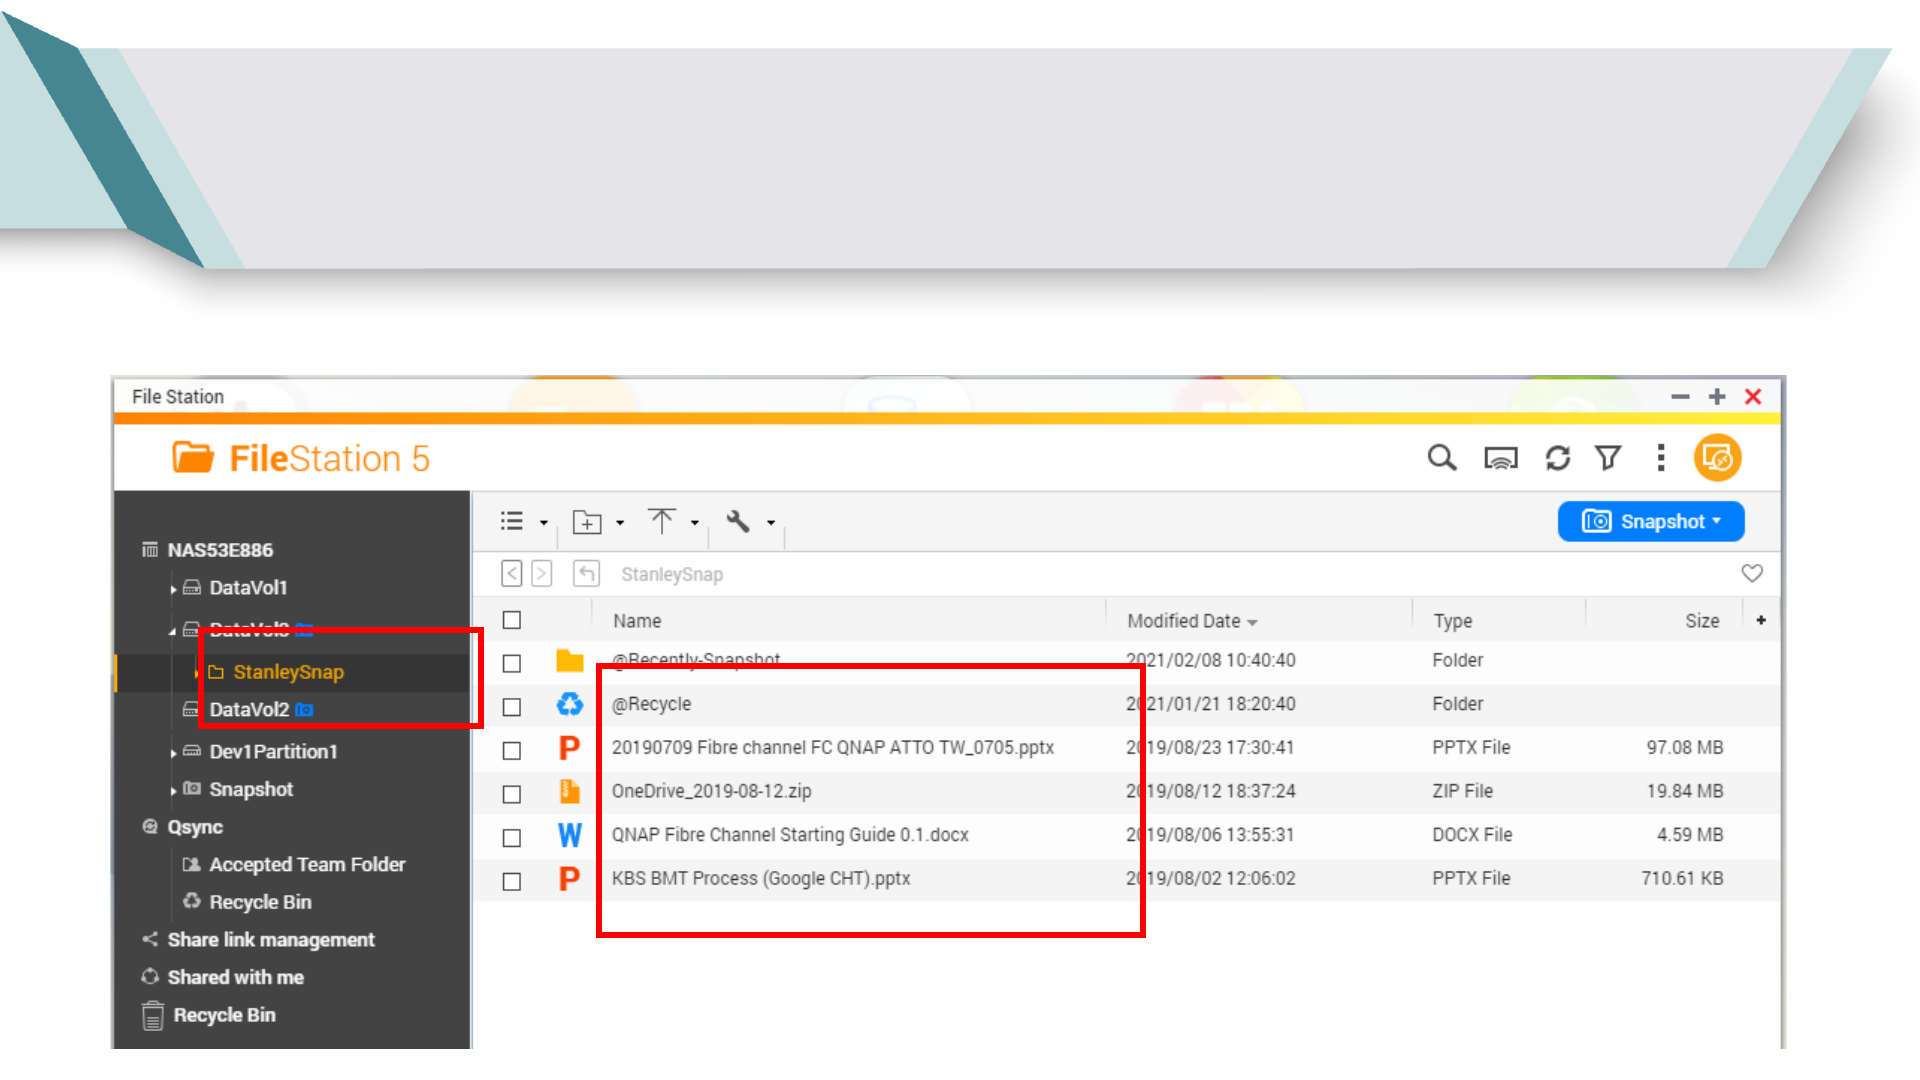Expand the DataVol1 tree node
Screen dimensions: 1920x1080
point(173,590)
